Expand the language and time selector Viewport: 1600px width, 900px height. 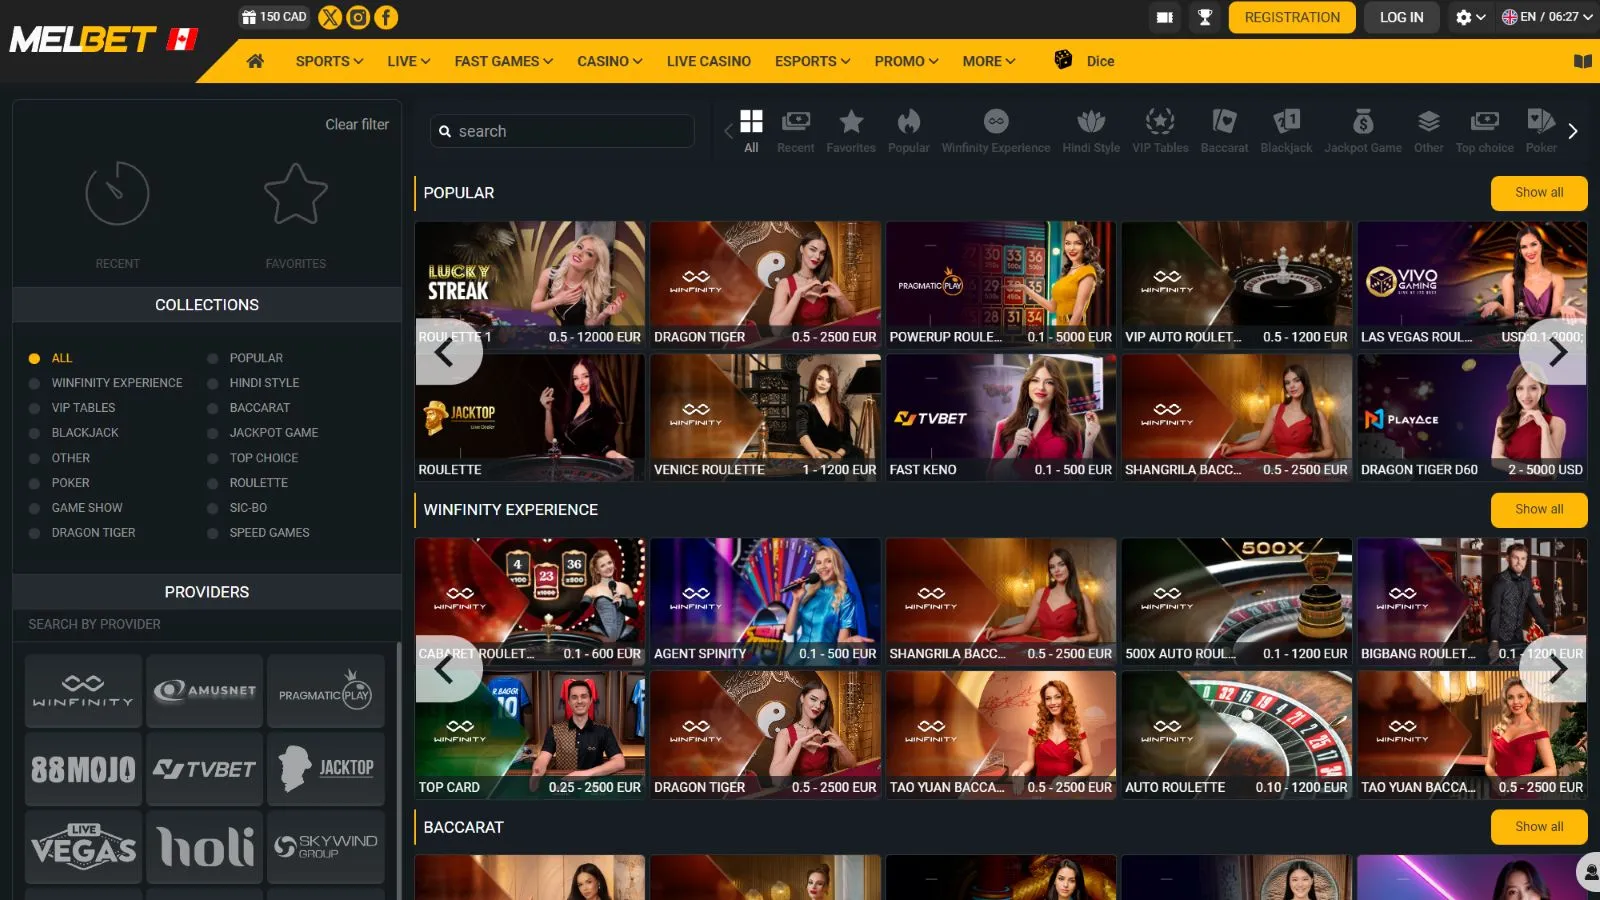pos(1547,17)
